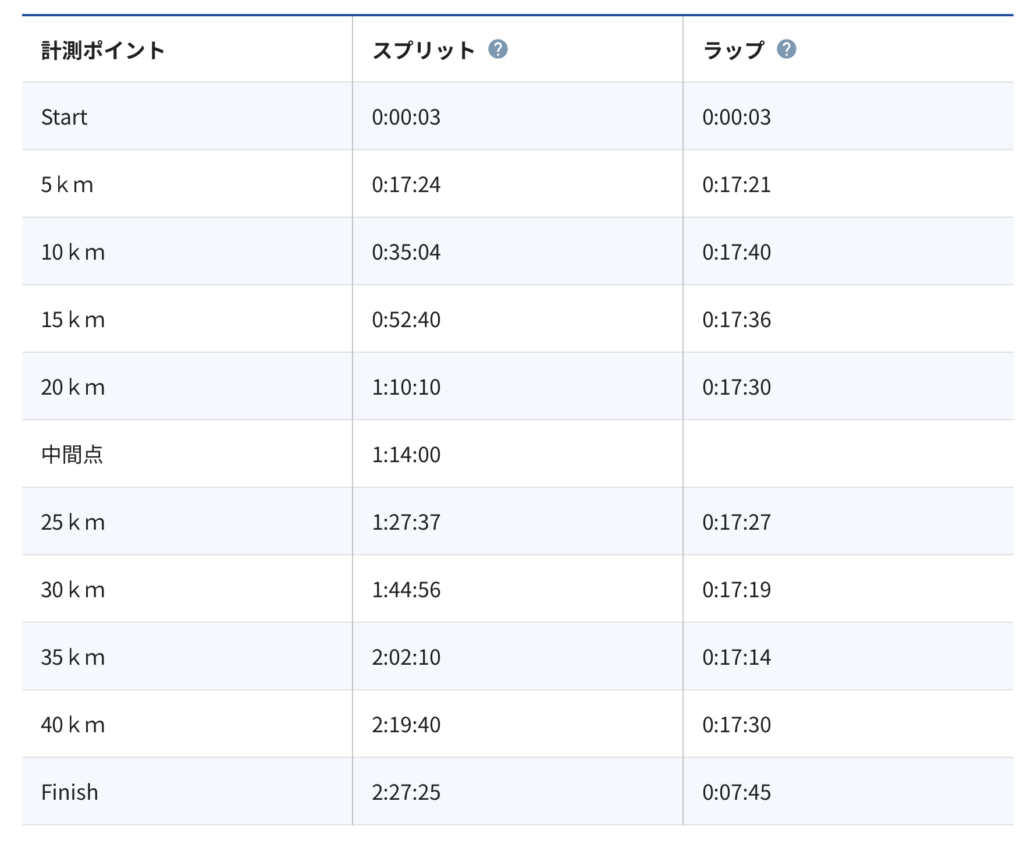The height and width of the screenshot is (851, 1024).
Task: Click the Finish row label
Action: (70, 792)
